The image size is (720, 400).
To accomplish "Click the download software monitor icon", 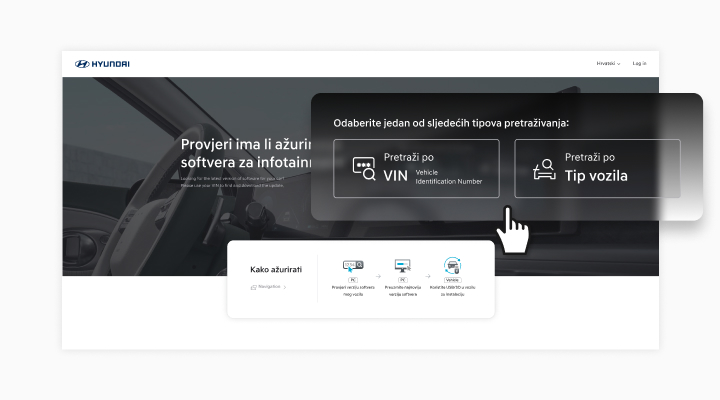I will (x=402, y=266).
